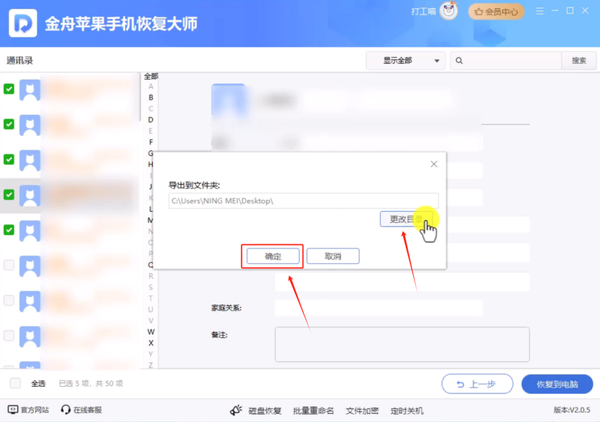Click the magnifier search icon

[459, 60]
